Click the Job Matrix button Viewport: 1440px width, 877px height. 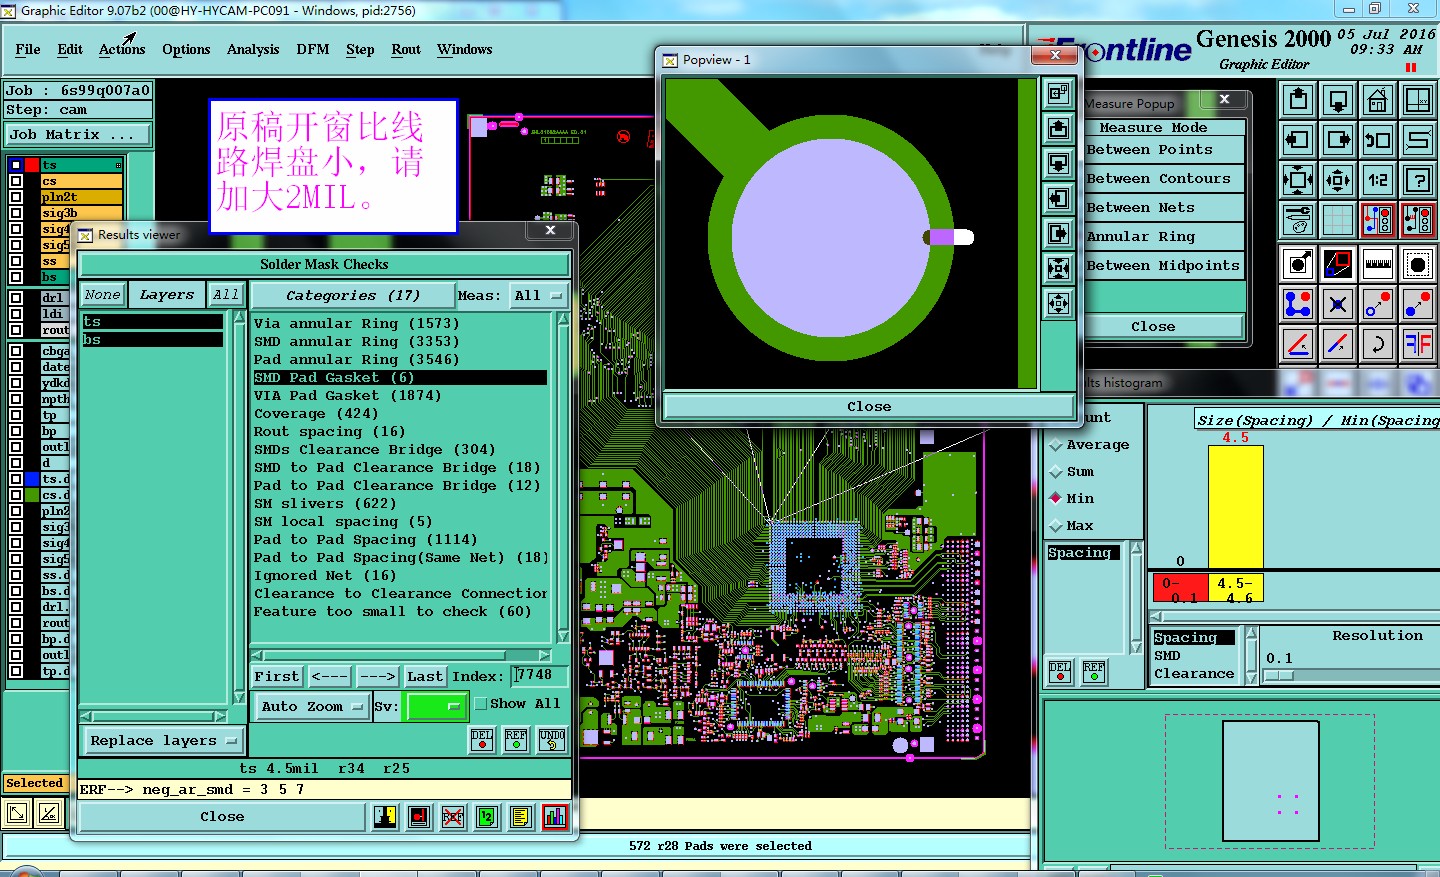point(77,134)
